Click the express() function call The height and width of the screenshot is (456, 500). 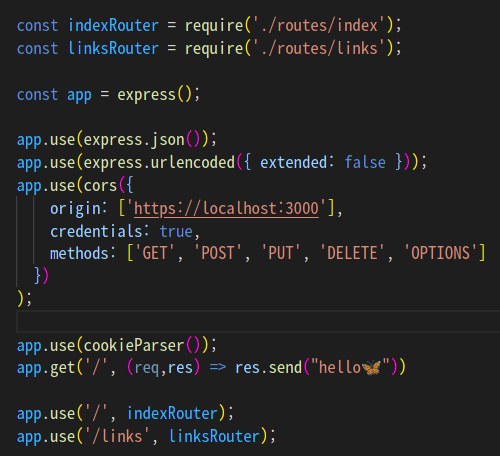(x=154, y=95)
